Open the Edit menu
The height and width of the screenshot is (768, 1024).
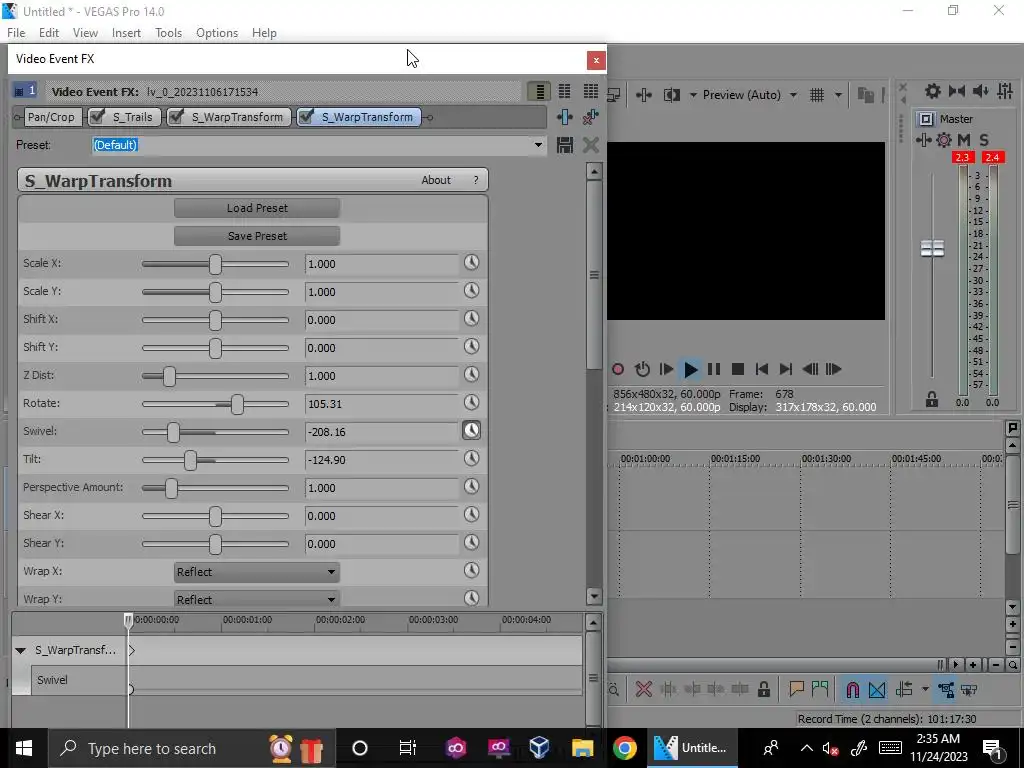49,33
